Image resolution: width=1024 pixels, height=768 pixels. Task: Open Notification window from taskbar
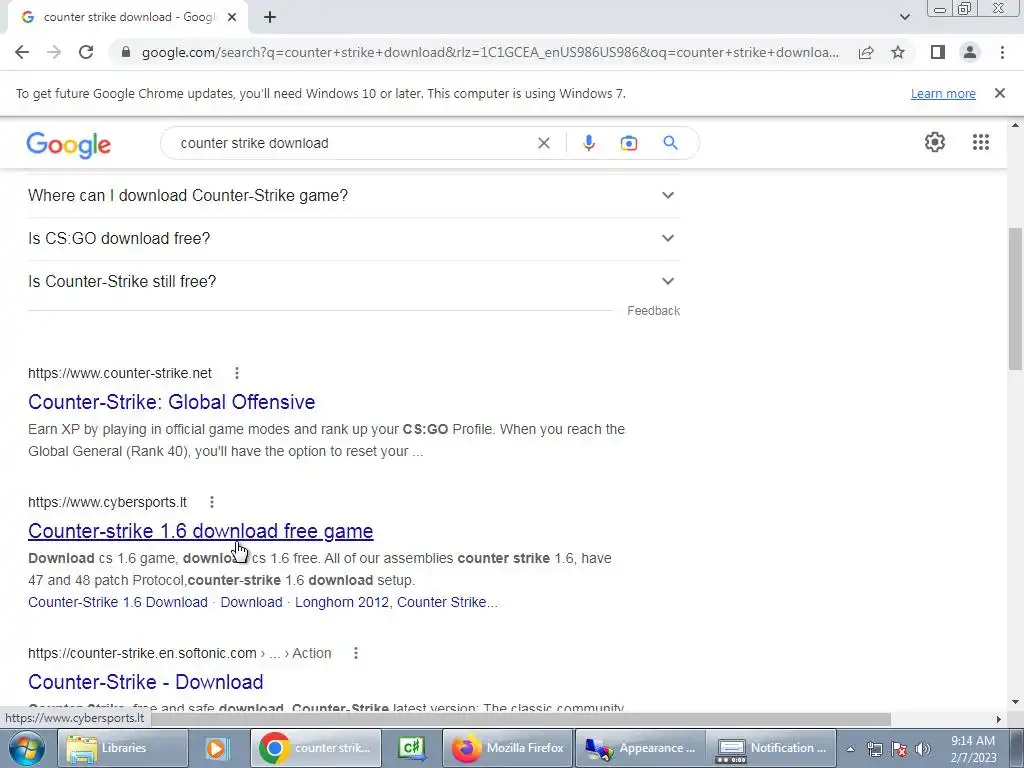(x=772, y=748)
